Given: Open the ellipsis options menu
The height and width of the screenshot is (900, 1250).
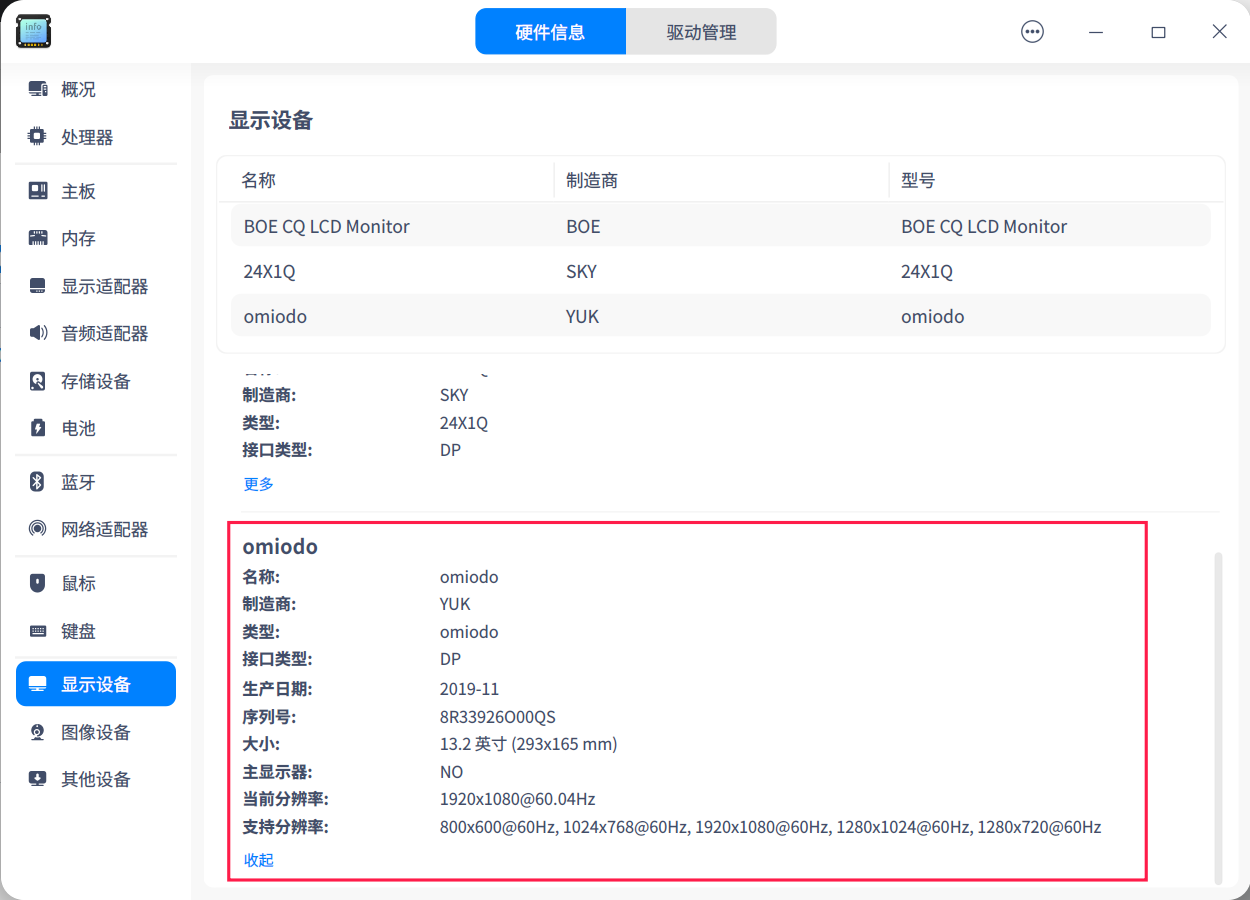Looking at the screenshot, I should (1032, 31).
